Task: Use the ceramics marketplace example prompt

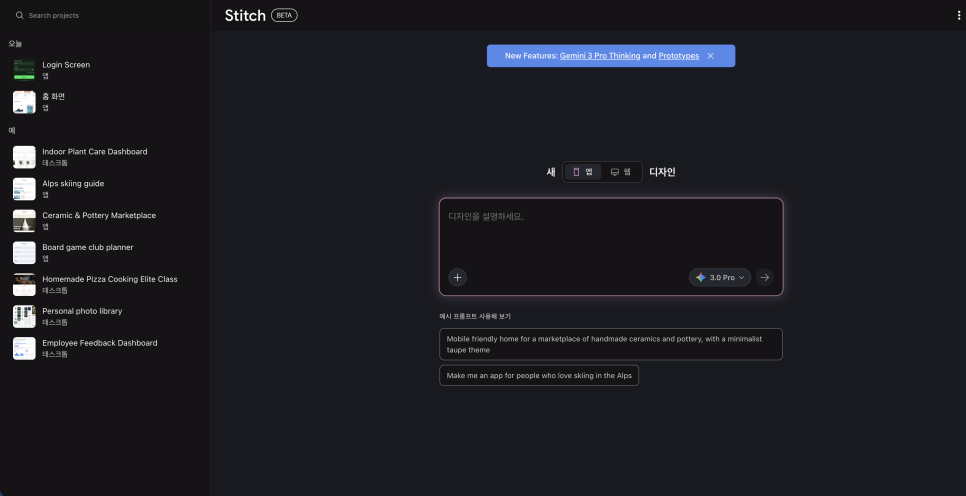Action: 611,344
